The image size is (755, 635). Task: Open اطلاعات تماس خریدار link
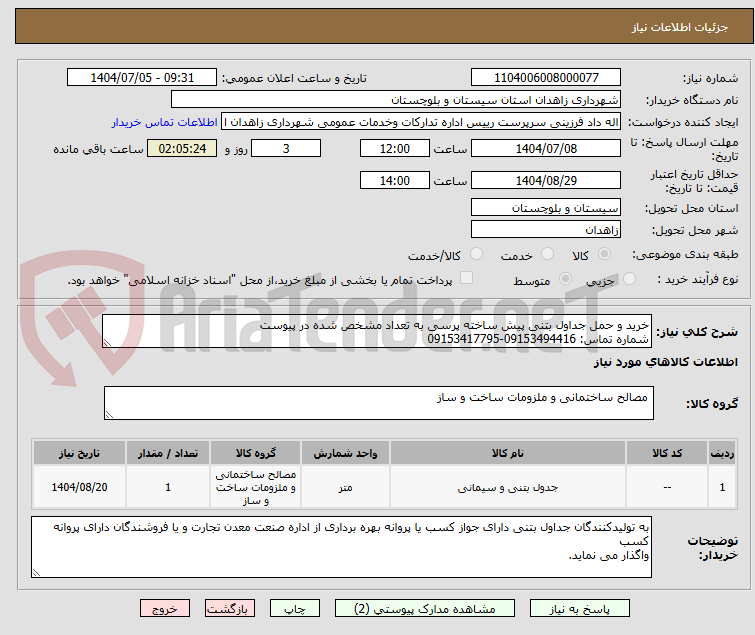coord(165,122)
